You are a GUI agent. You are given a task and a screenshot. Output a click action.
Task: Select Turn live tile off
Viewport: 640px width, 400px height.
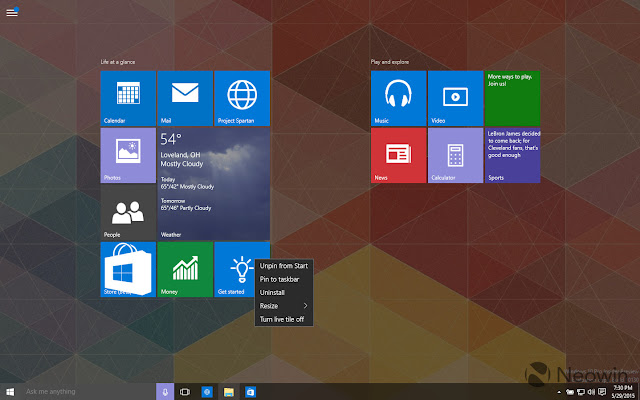284,319
